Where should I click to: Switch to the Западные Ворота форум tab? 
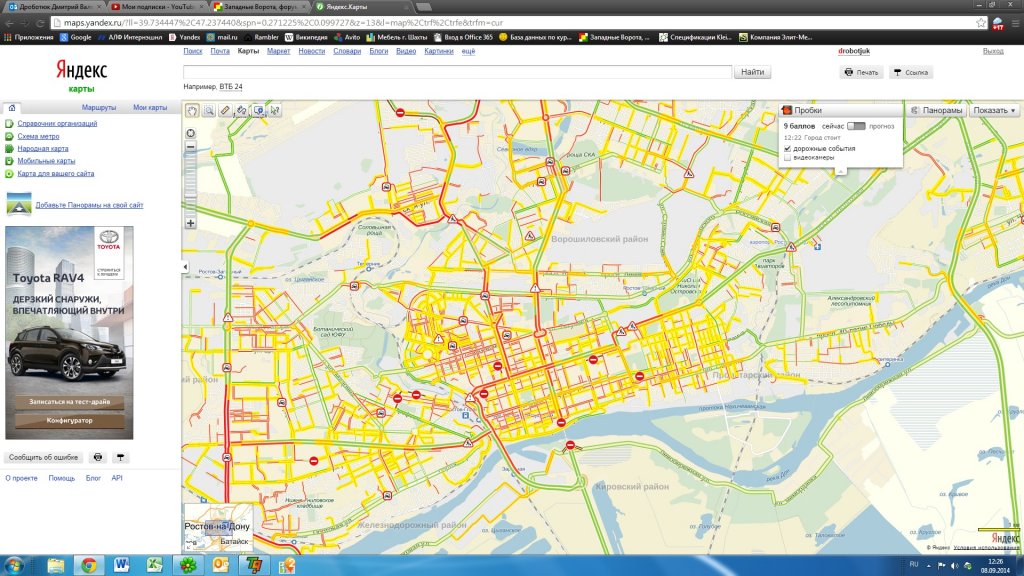click(x=260, y=7)
